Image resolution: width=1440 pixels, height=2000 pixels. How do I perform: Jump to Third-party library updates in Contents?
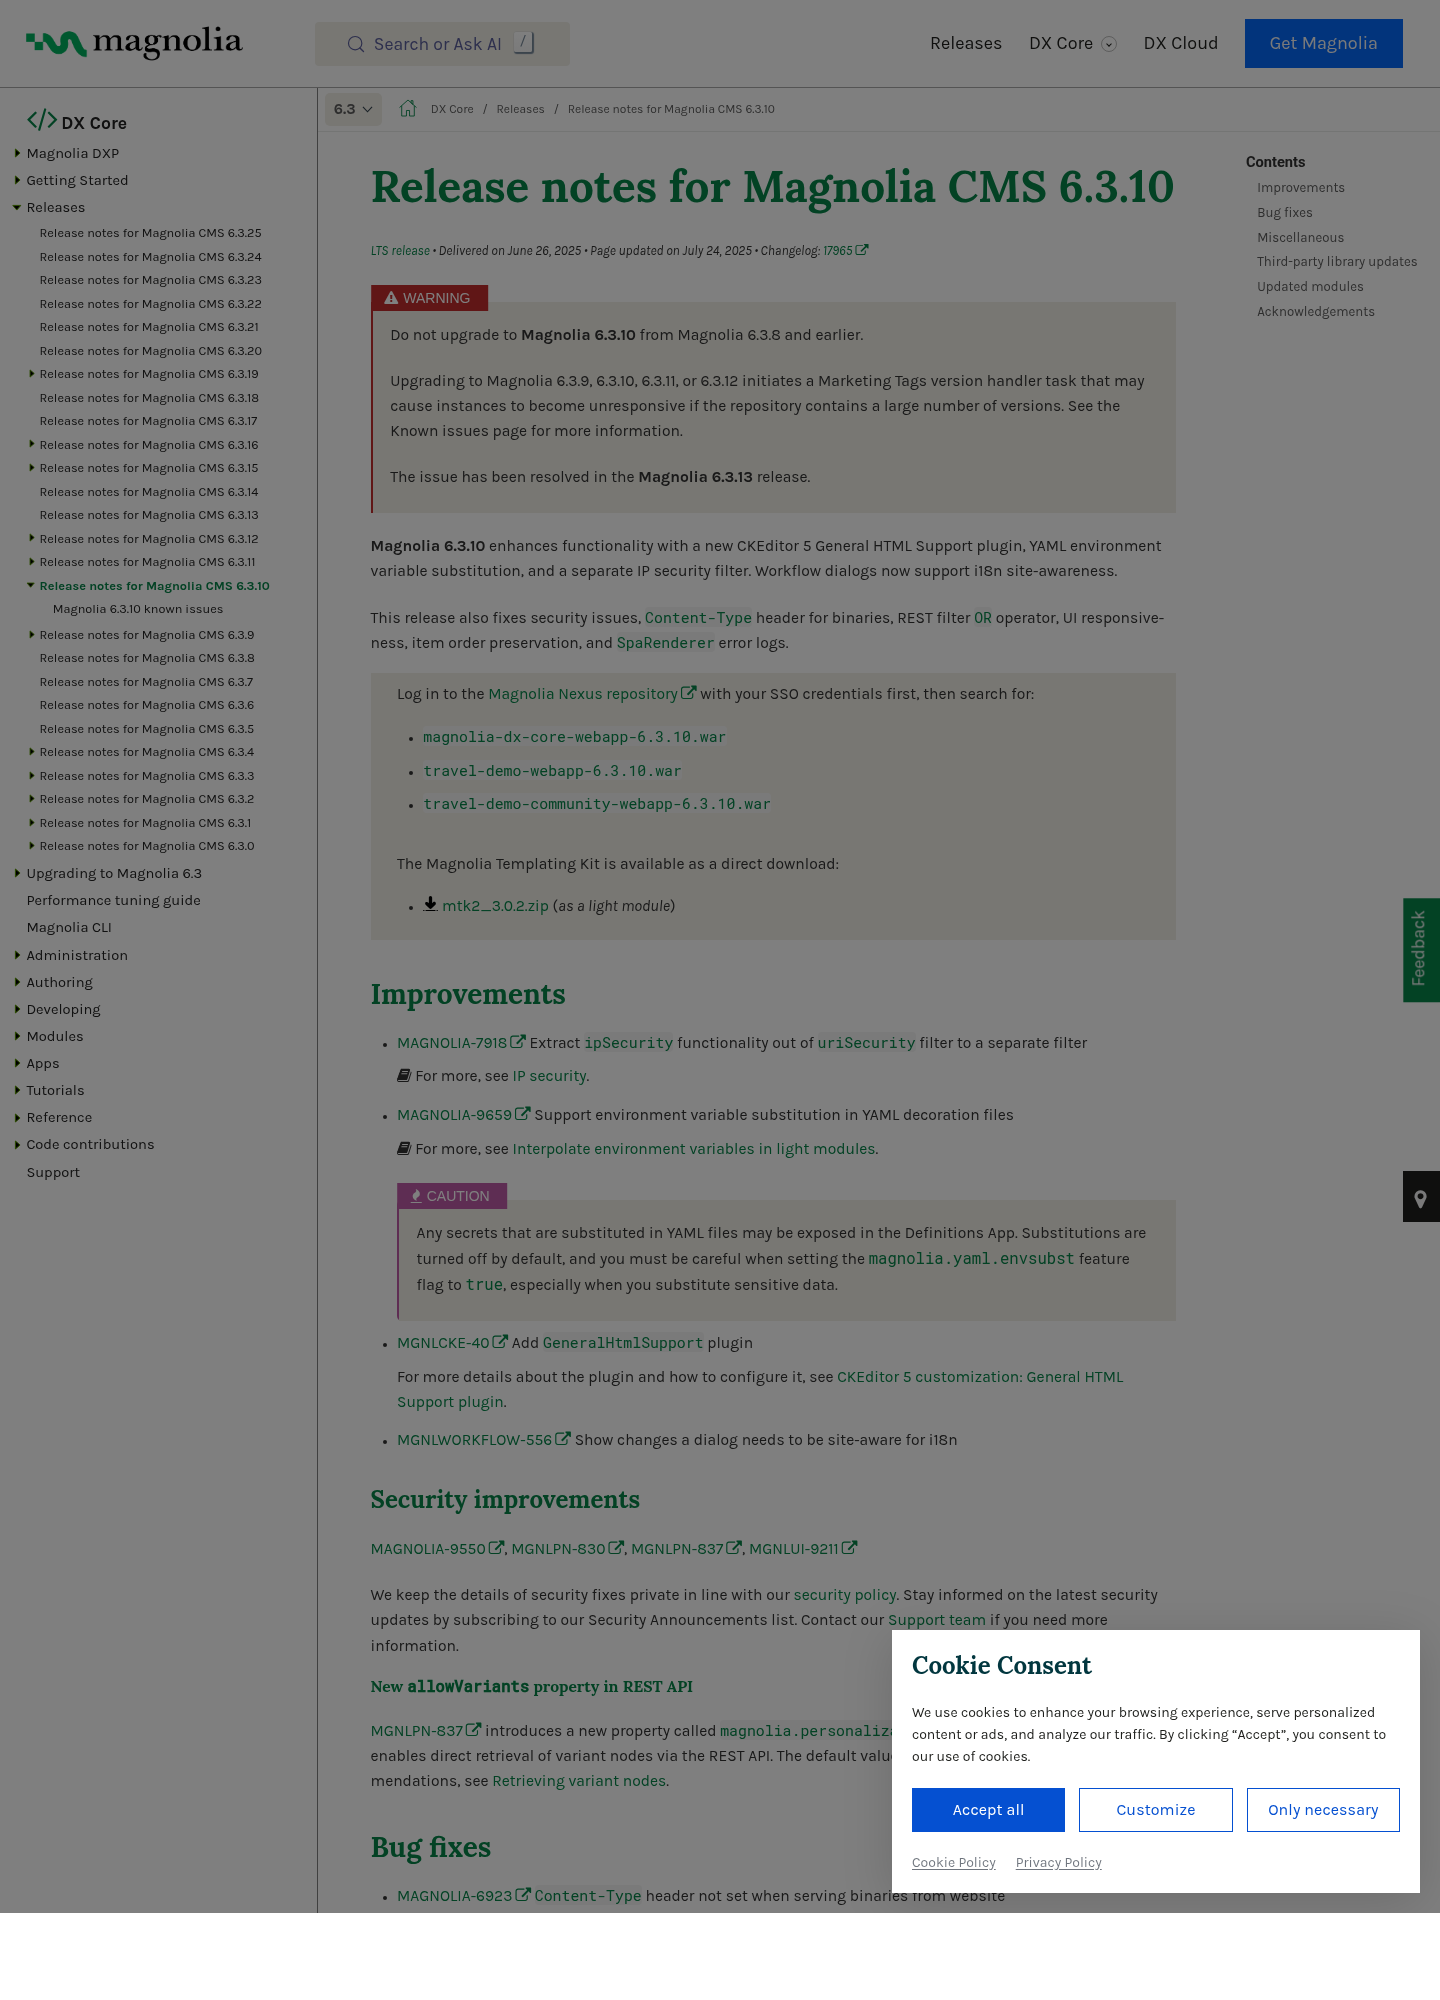[1337, 262]
